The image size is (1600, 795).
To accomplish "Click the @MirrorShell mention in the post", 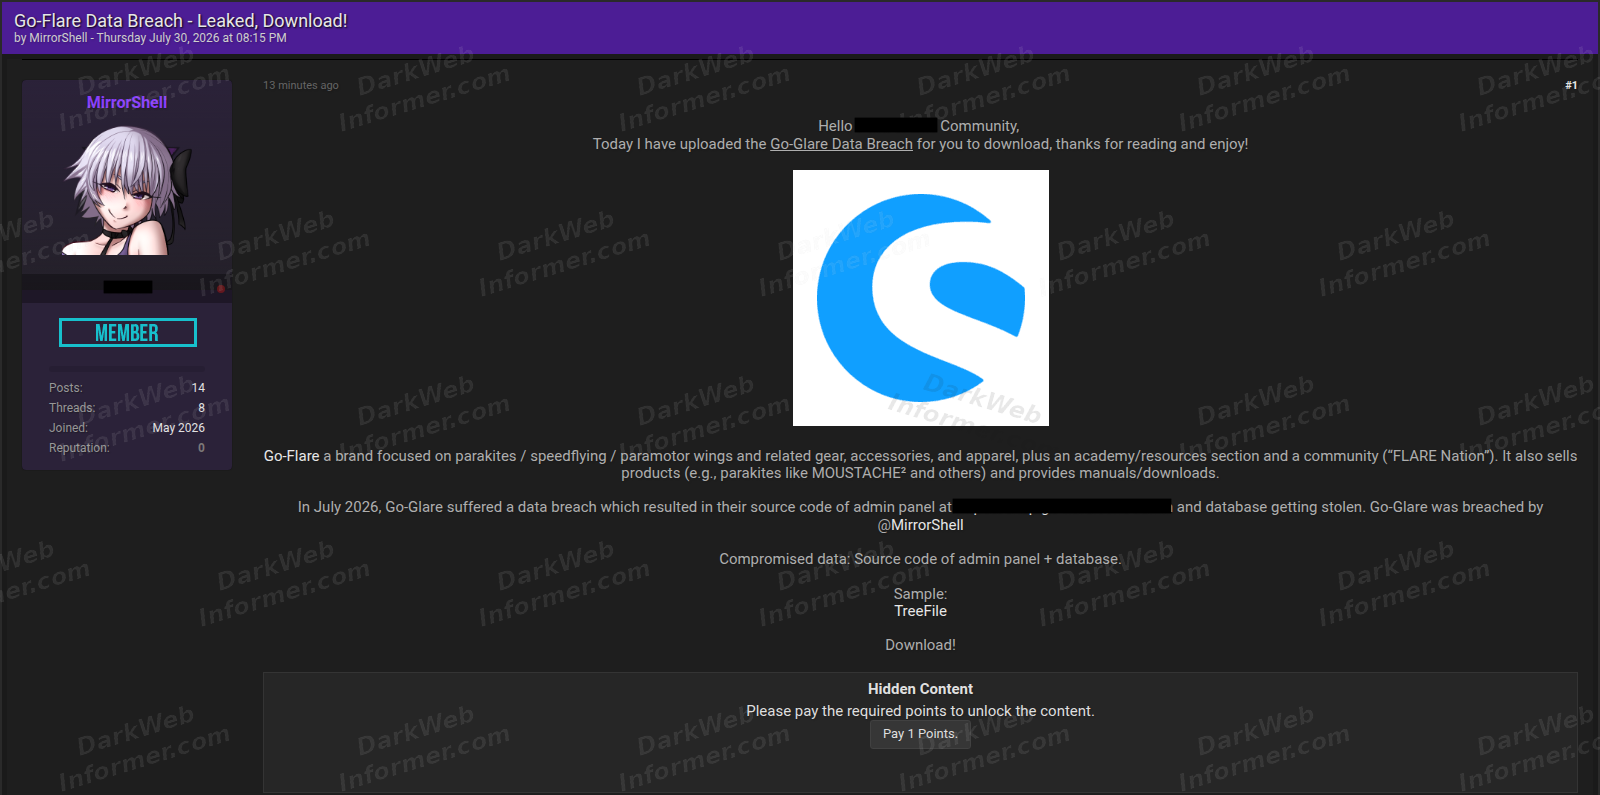I will pyautogui.click(x=920, y=525).
